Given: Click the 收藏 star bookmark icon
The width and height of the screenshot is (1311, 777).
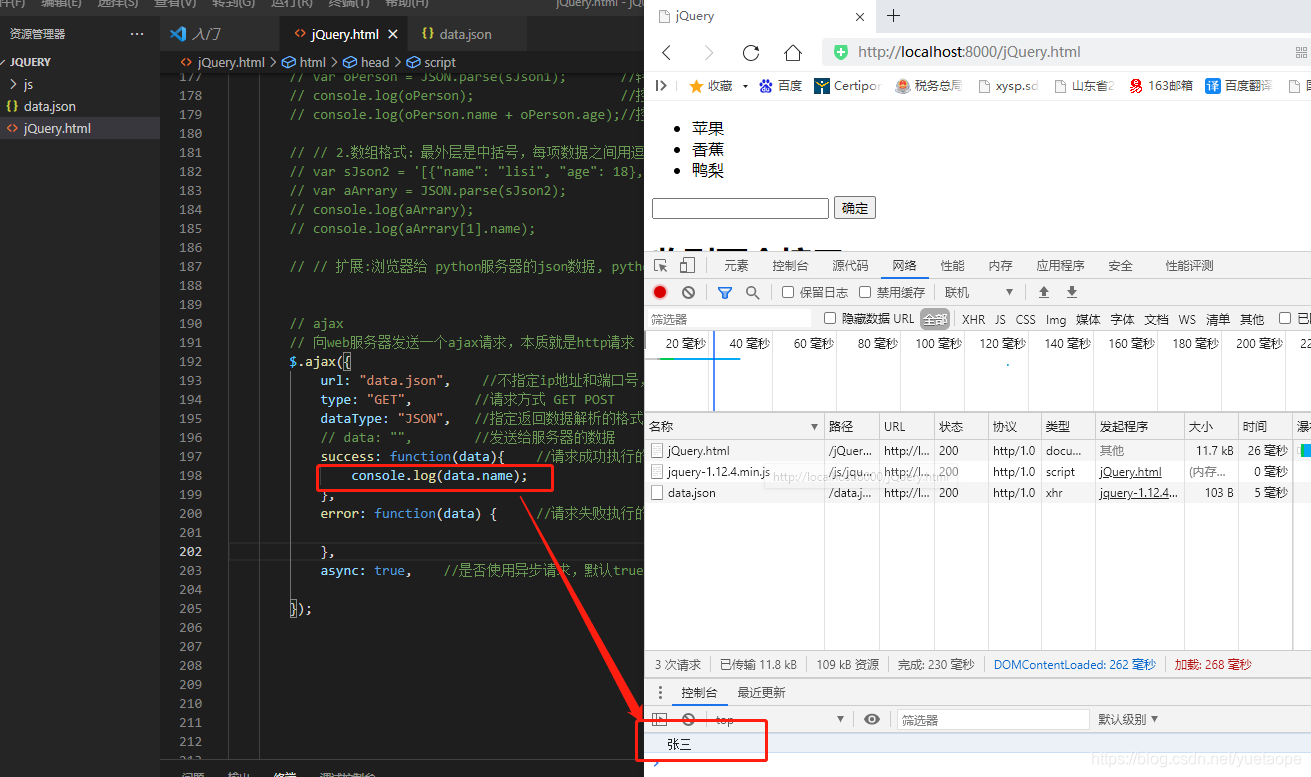Looking at the screenshot, I should point(696,86).
